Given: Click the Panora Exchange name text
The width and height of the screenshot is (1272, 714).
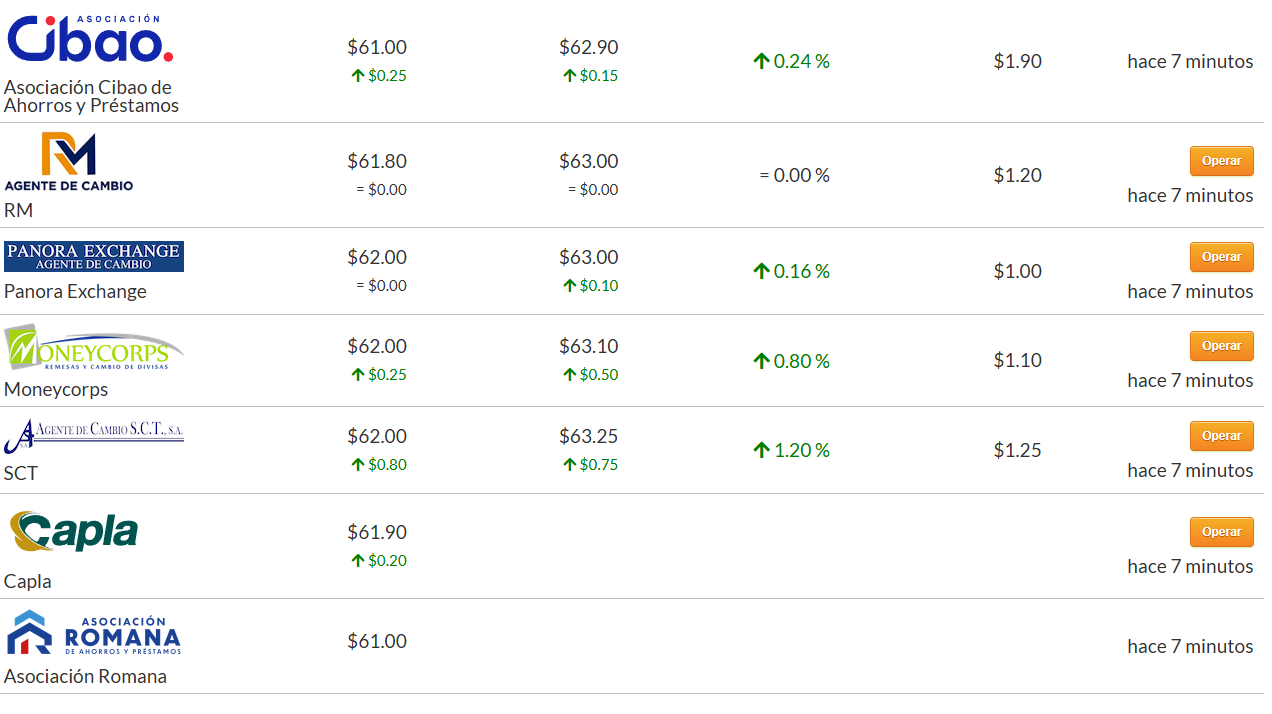Looking at the screenshot, I should click(x=75, y=291).
